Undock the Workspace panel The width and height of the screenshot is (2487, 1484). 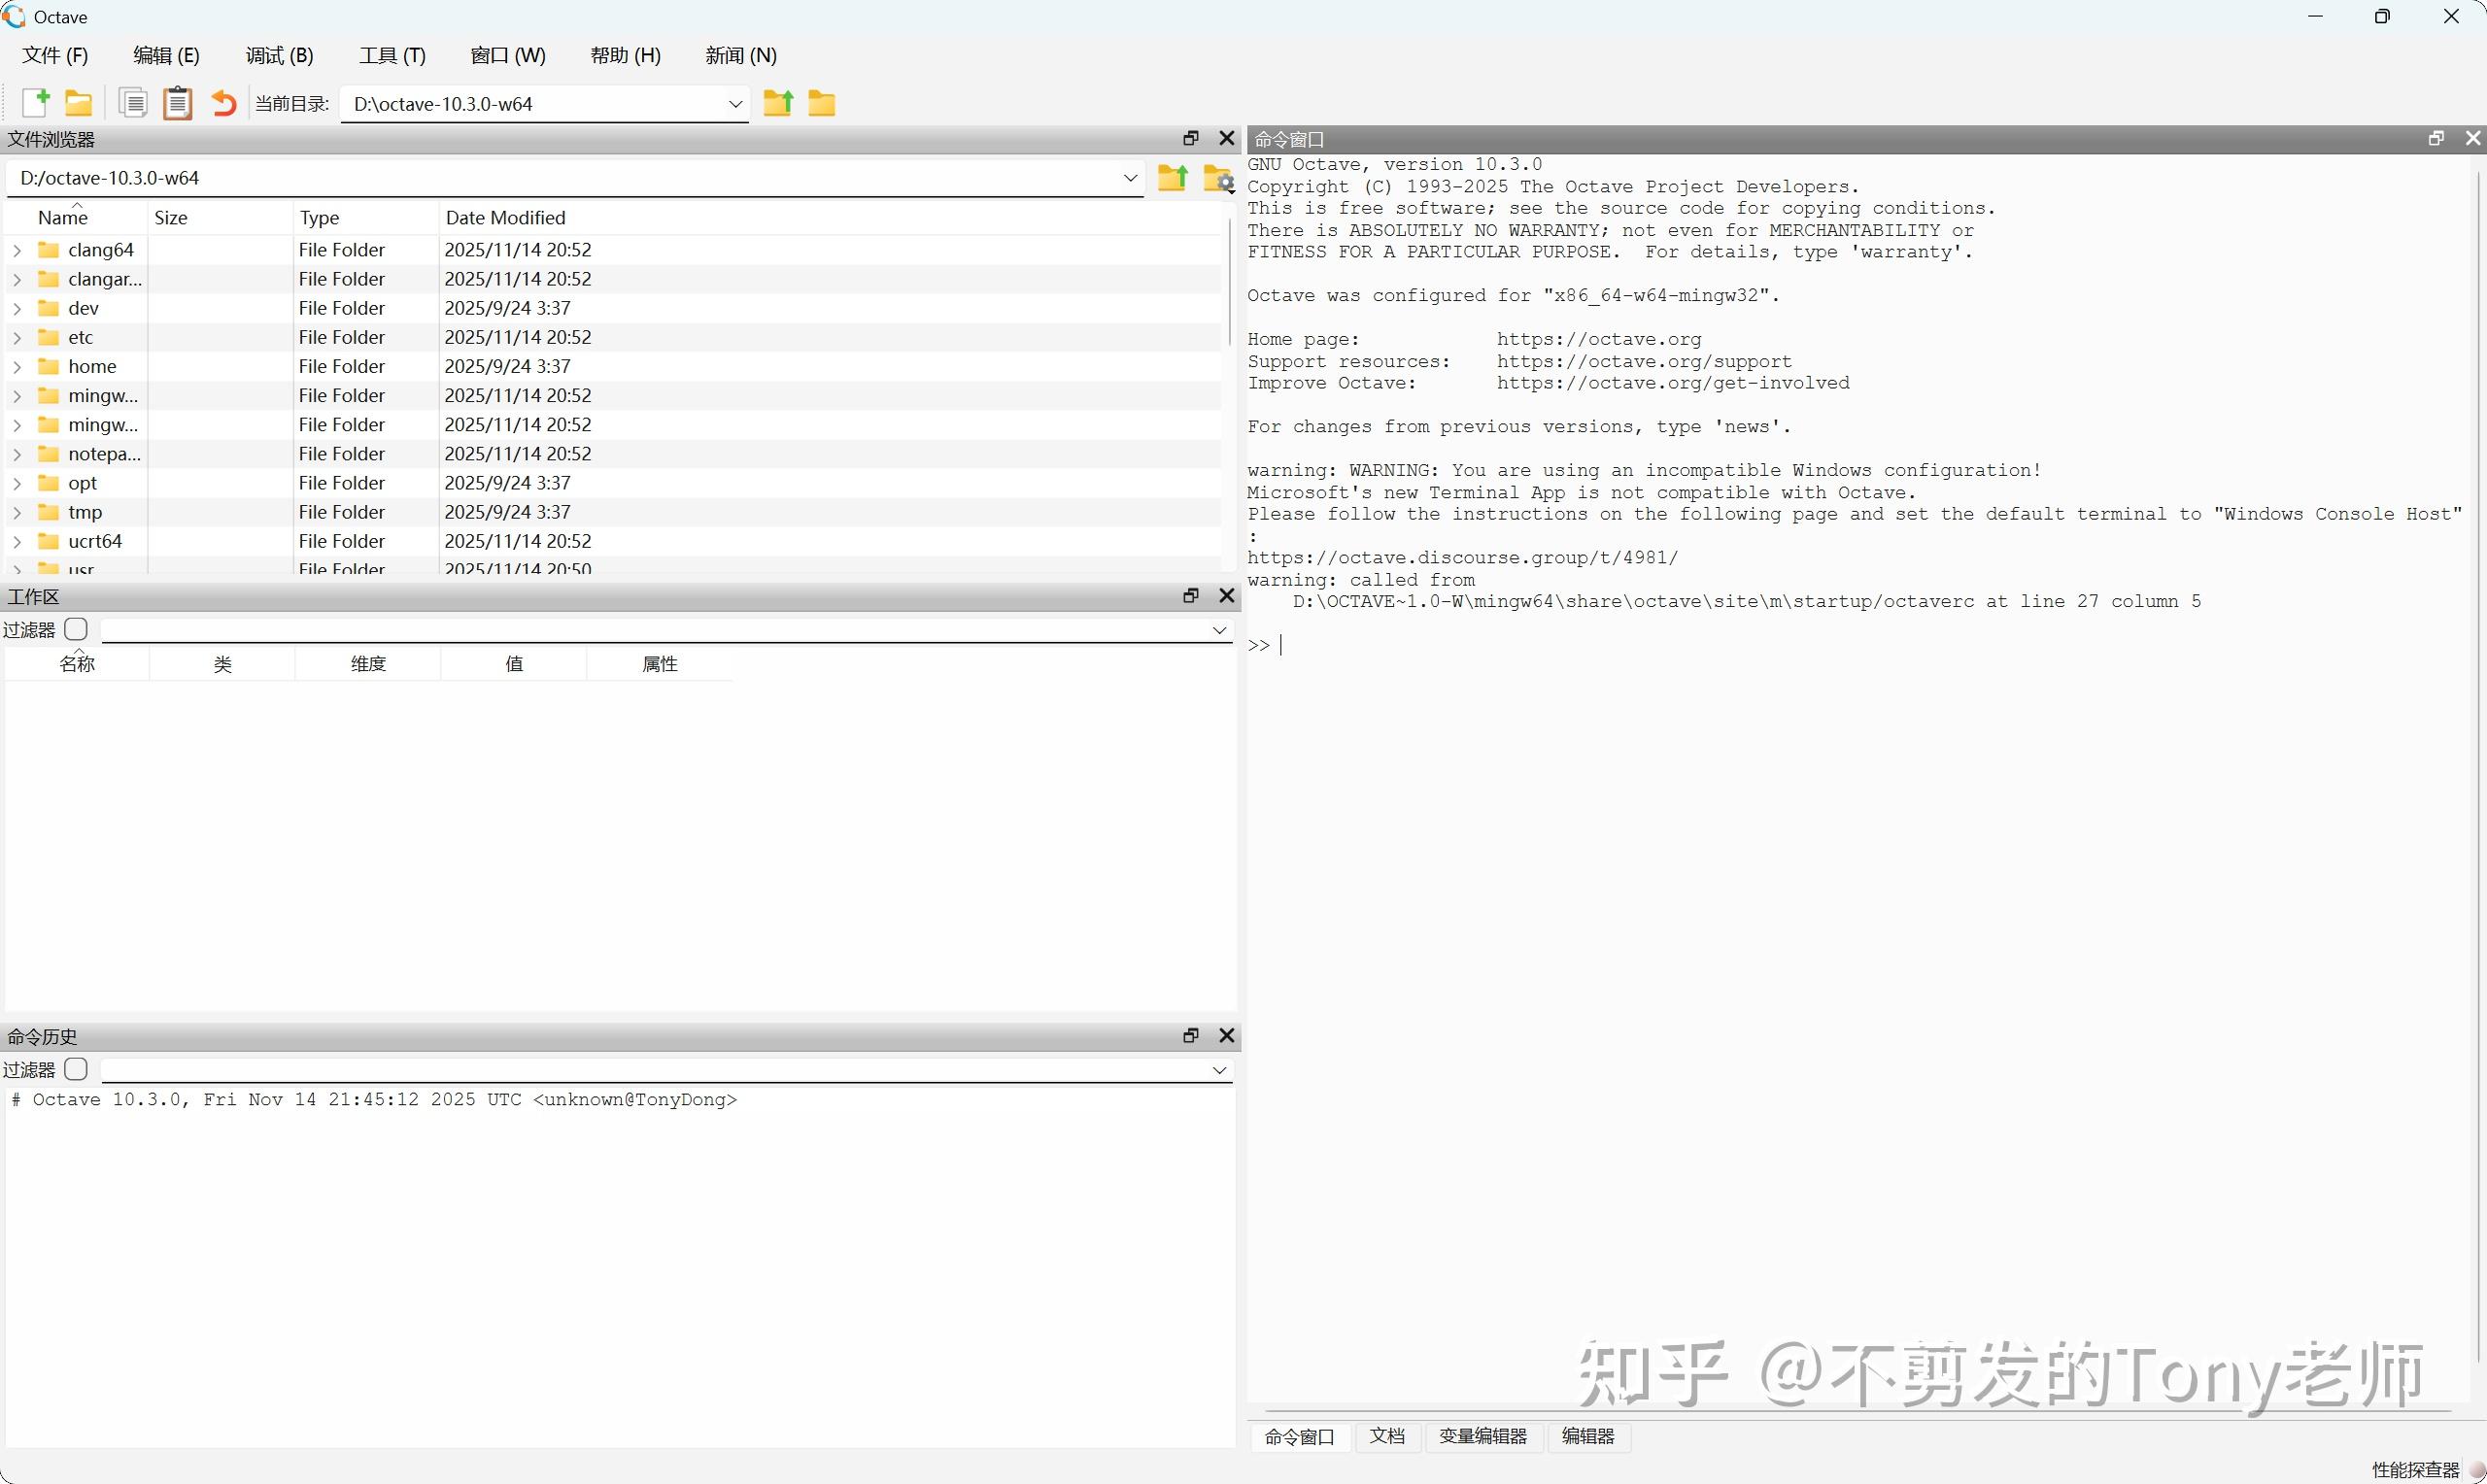[x=1190, y=595]
